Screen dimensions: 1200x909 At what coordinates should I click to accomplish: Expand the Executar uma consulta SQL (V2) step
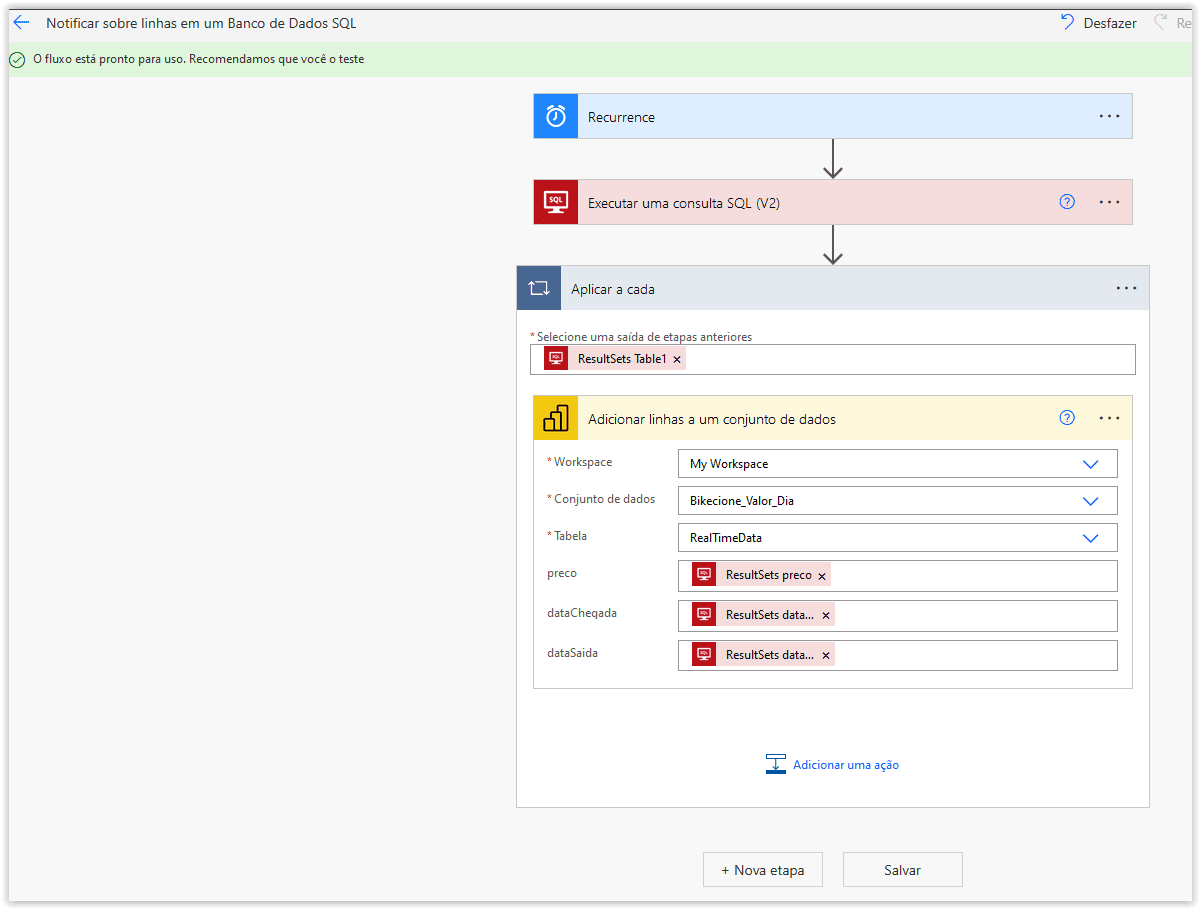tap(833, 202)
